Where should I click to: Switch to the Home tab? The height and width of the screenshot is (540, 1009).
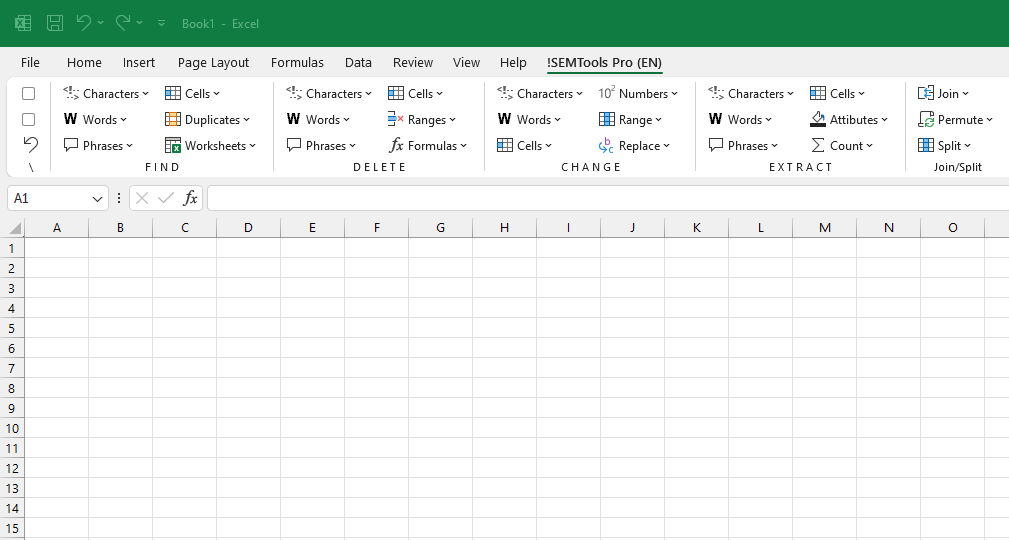(84, 62)
